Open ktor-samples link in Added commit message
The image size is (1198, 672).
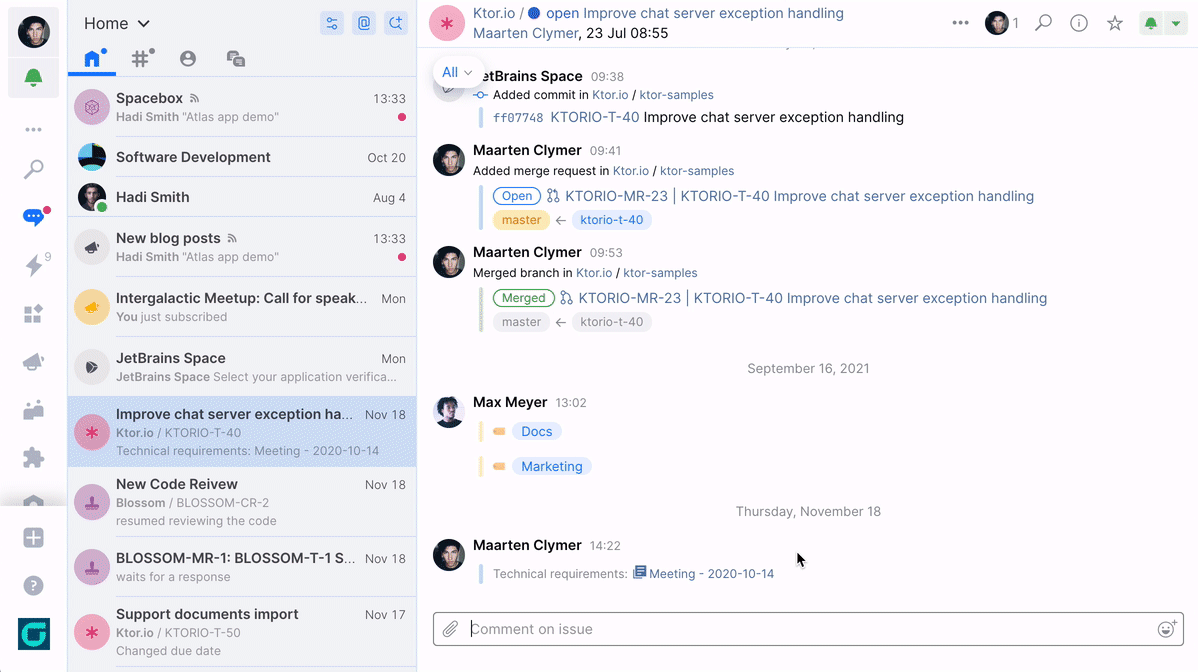pyautogui.click(x=676, y=95)
